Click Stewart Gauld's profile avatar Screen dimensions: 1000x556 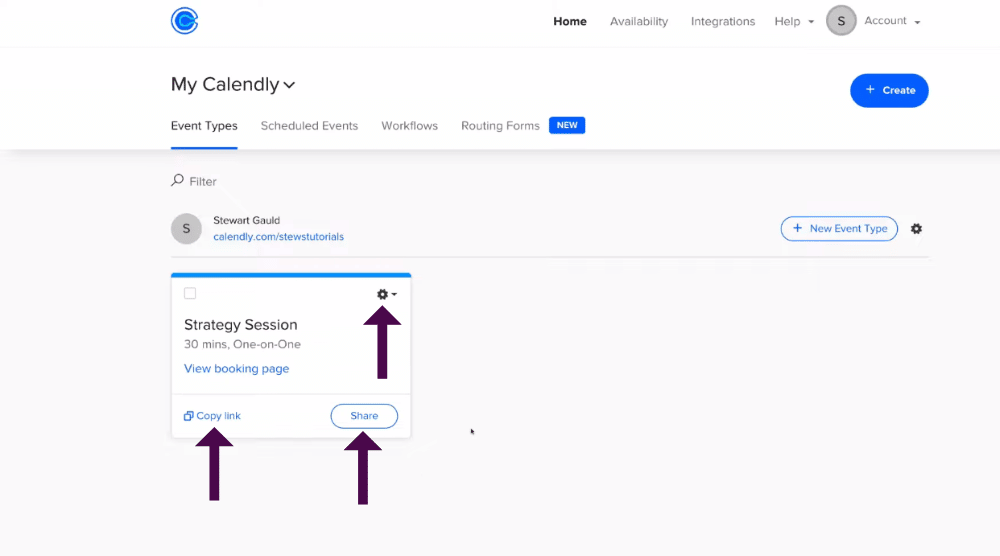[x=186, y=228]
